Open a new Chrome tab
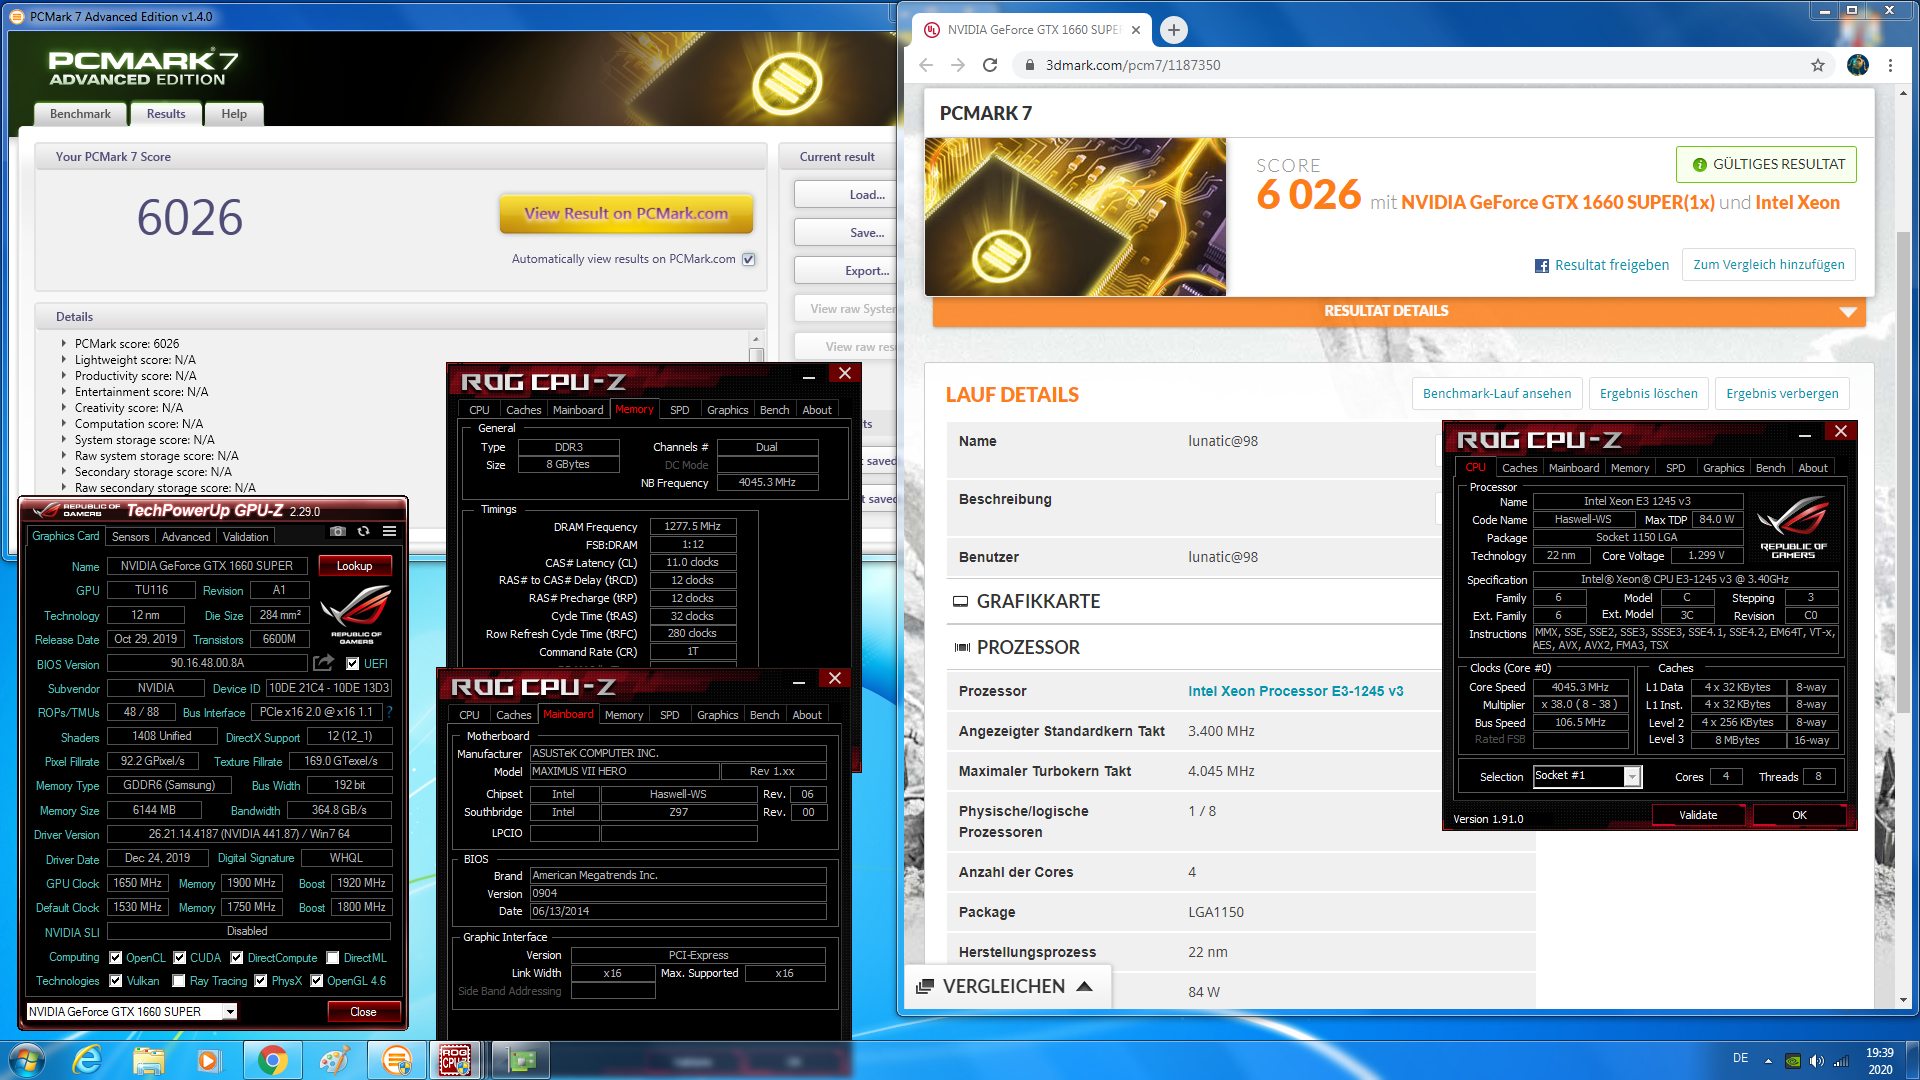1920x1080 pixels. [1174, 30]
